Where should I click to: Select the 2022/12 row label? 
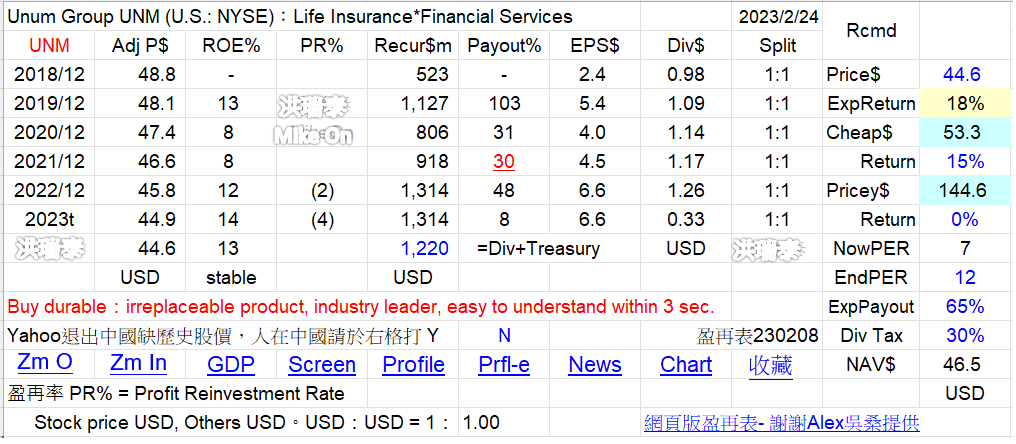click(50, 191)
